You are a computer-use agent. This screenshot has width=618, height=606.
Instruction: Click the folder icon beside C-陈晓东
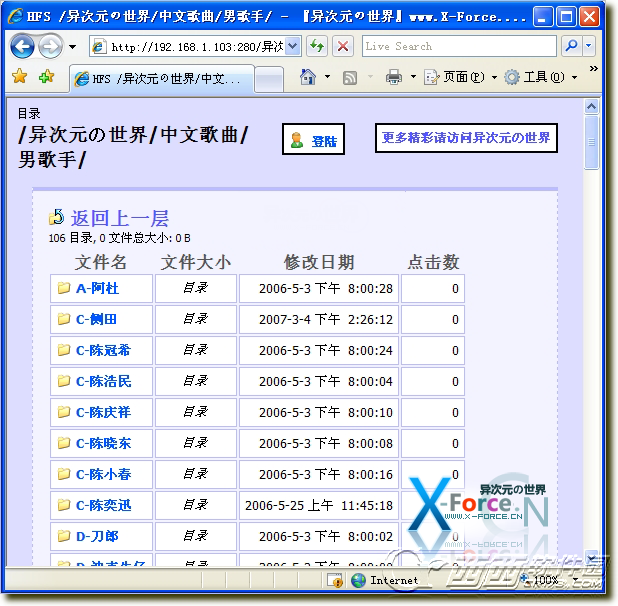(64, 443)
